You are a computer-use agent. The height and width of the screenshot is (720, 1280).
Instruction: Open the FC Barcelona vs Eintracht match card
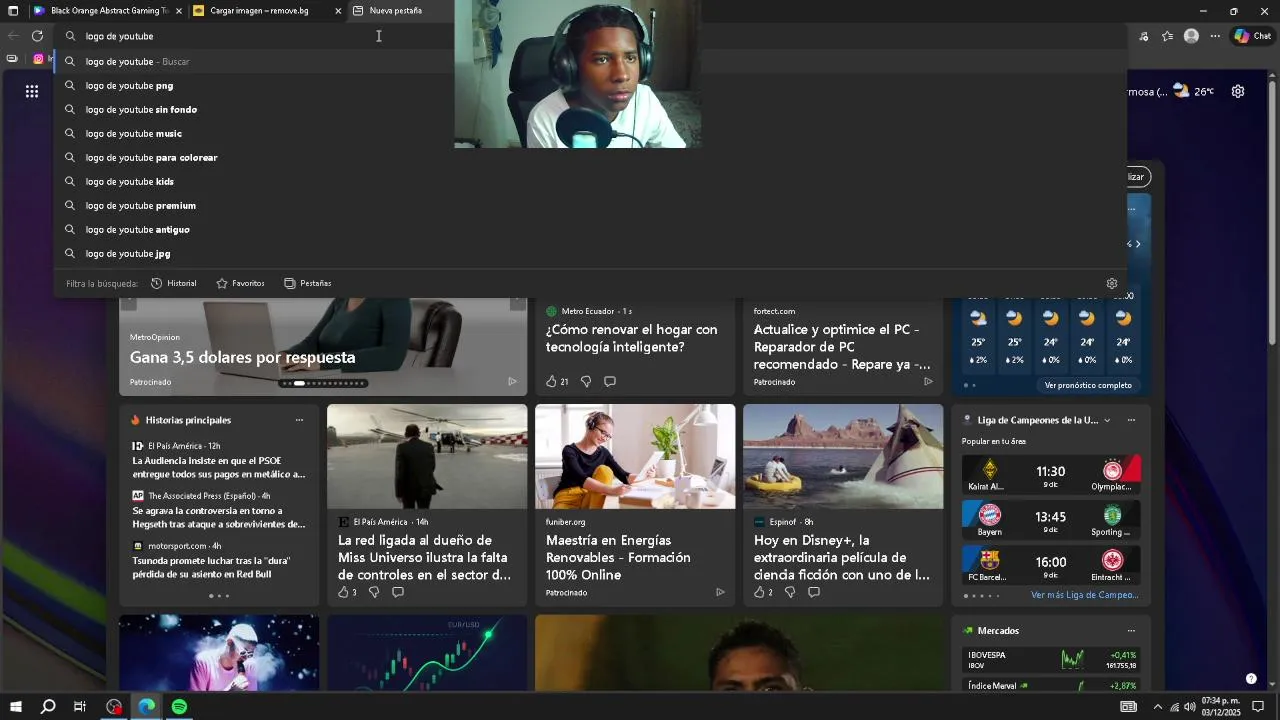tap(1051, 565)
